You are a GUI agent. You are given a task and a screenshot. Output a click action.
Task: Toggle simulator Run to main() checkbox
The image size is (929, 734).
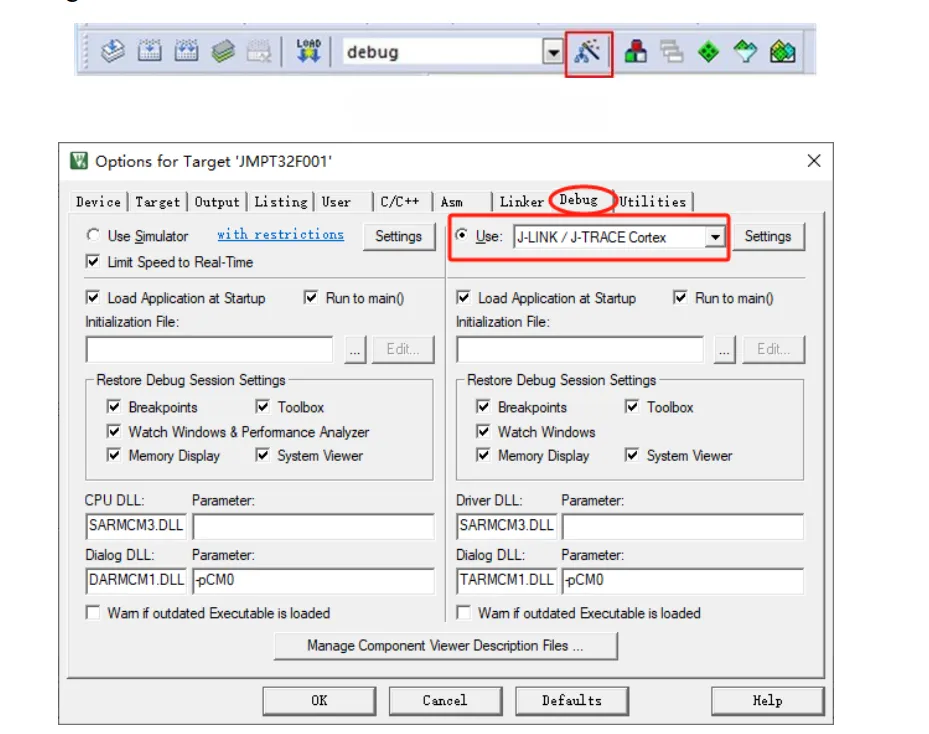pos(311,297)
